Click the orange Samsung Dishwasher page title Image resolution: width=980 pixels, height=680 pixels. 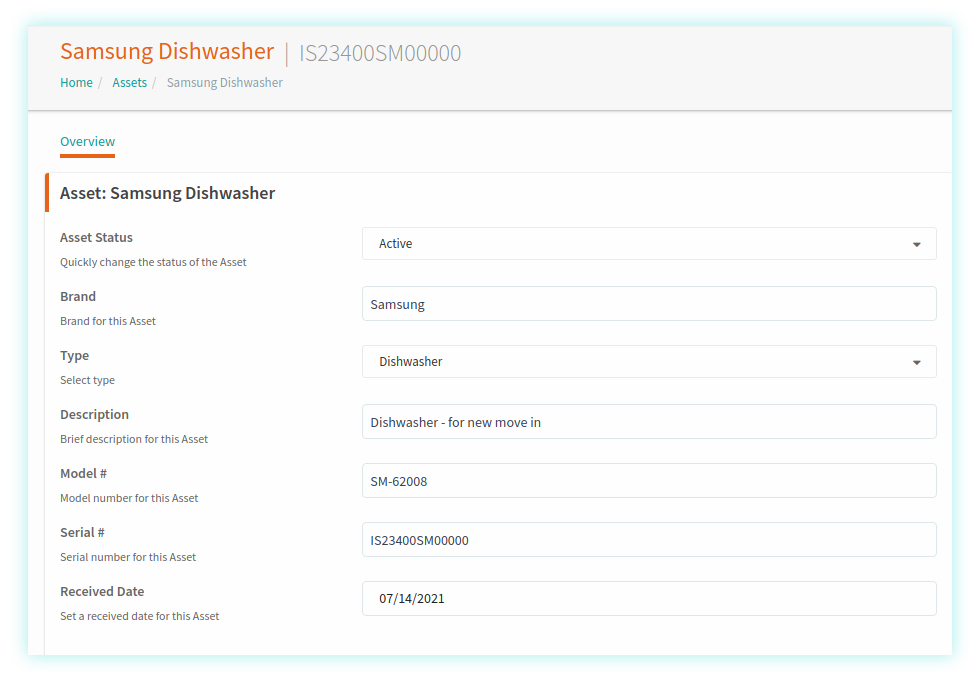pyautogui.click(x=167, y=52)
